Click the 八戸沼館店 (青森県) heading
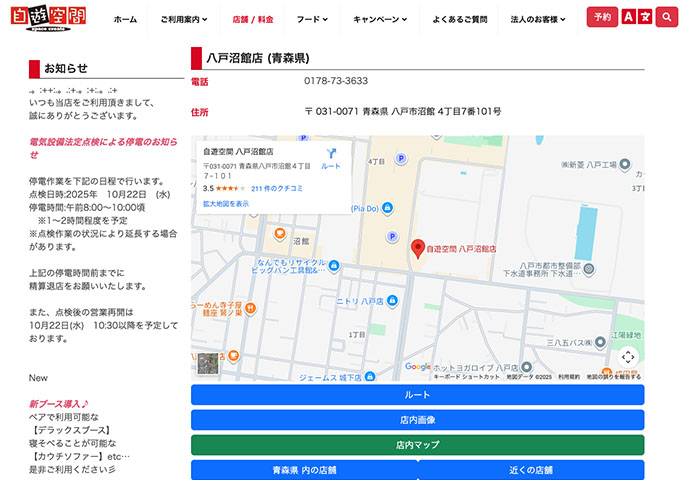 (258, 58)
